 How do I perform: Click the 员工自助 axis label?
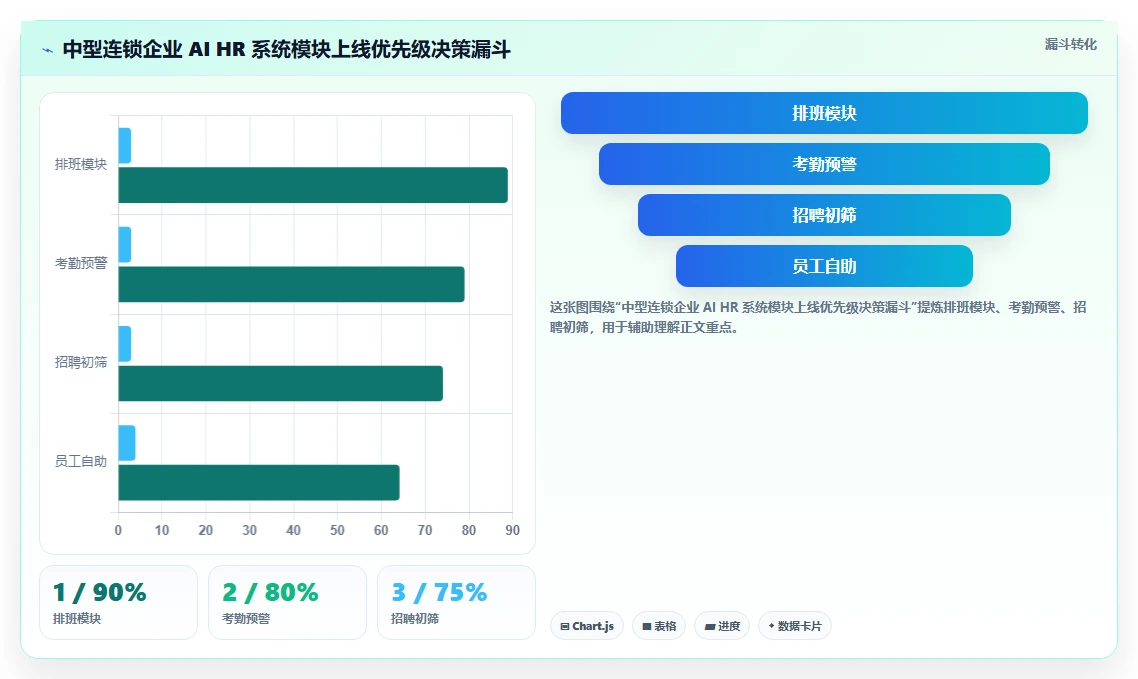point(81,461)
